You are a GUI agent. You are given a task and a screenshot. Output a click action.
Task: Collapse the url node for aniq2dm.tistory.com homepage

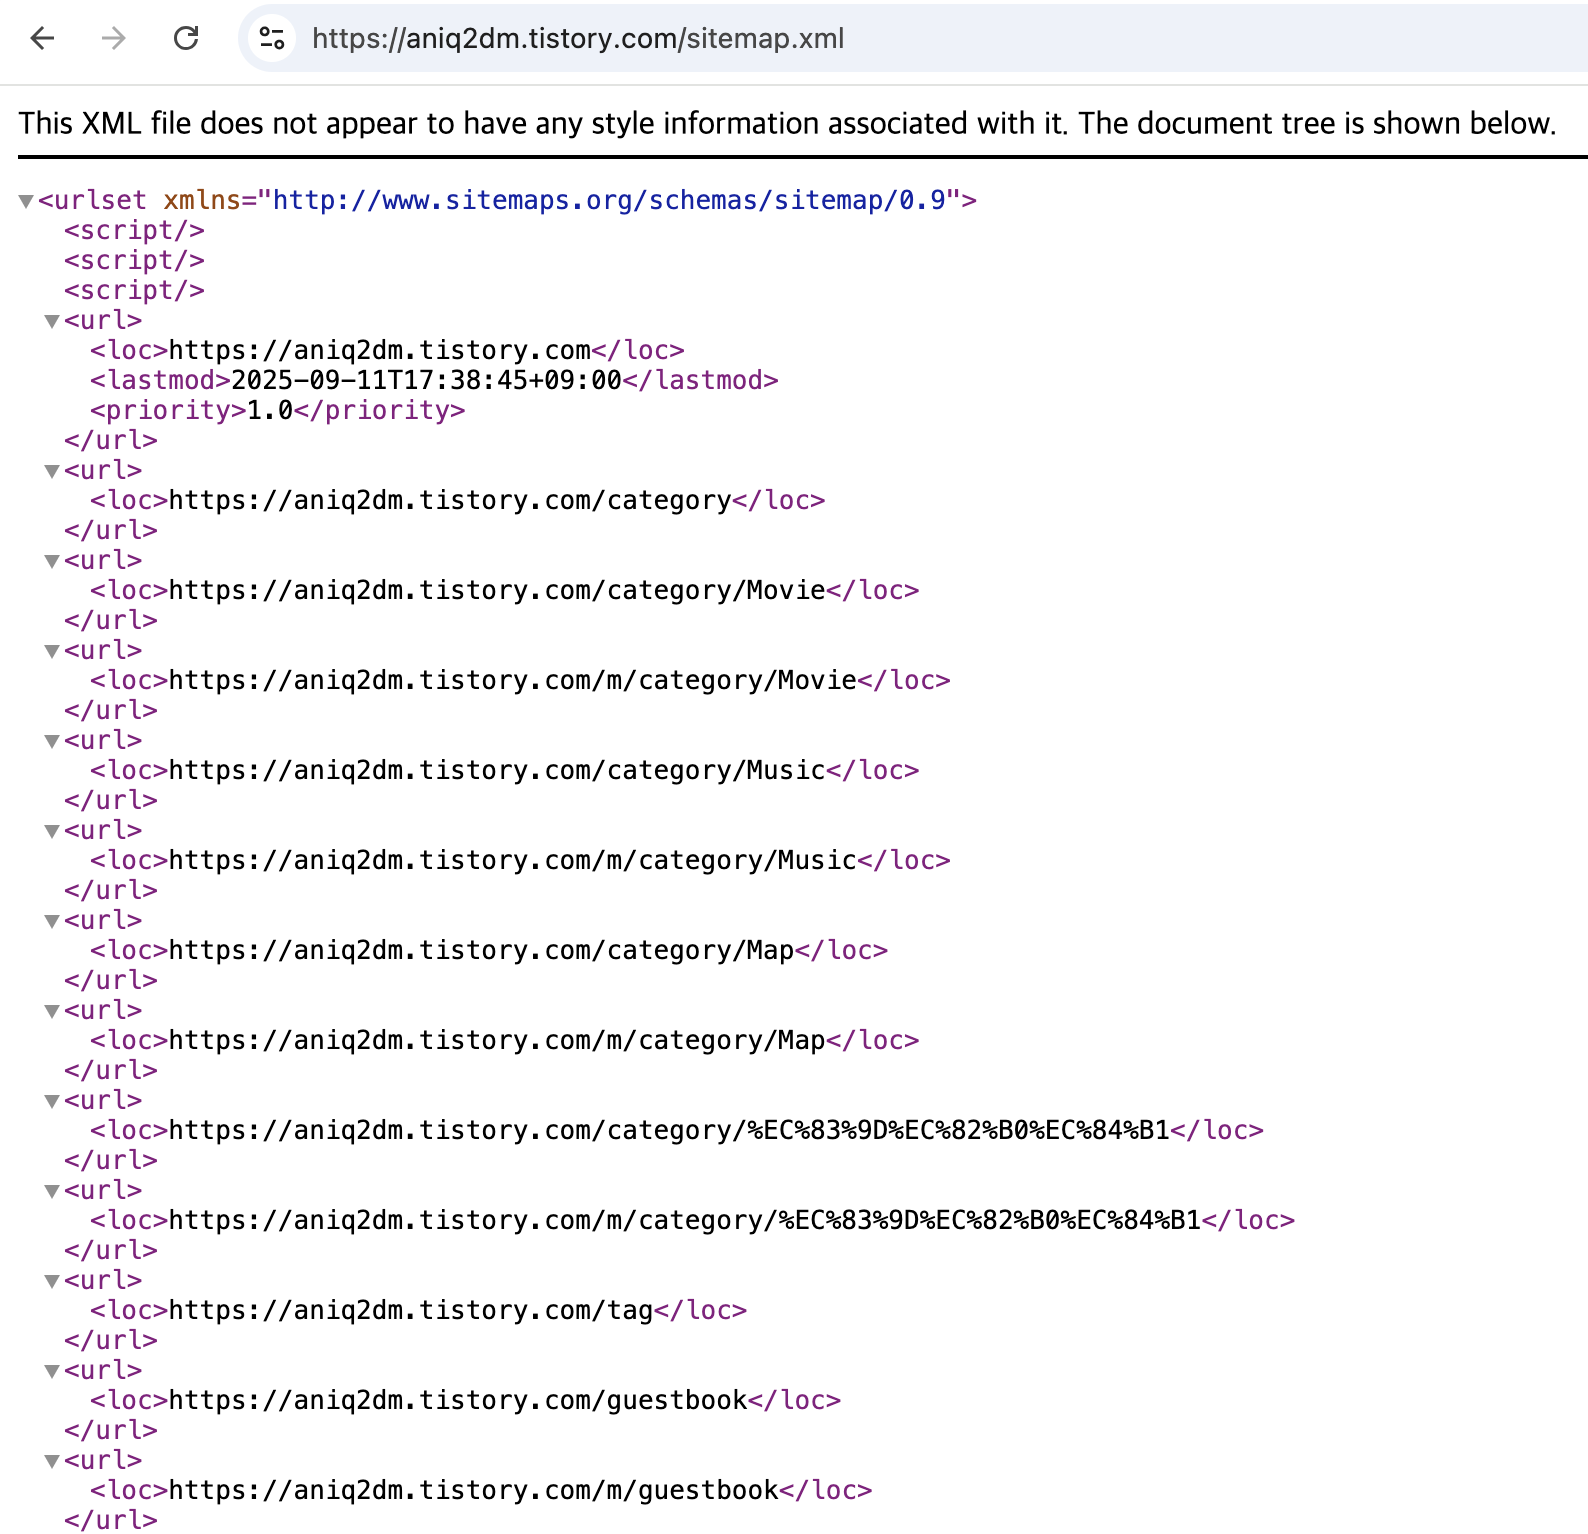tap(52, 321)
